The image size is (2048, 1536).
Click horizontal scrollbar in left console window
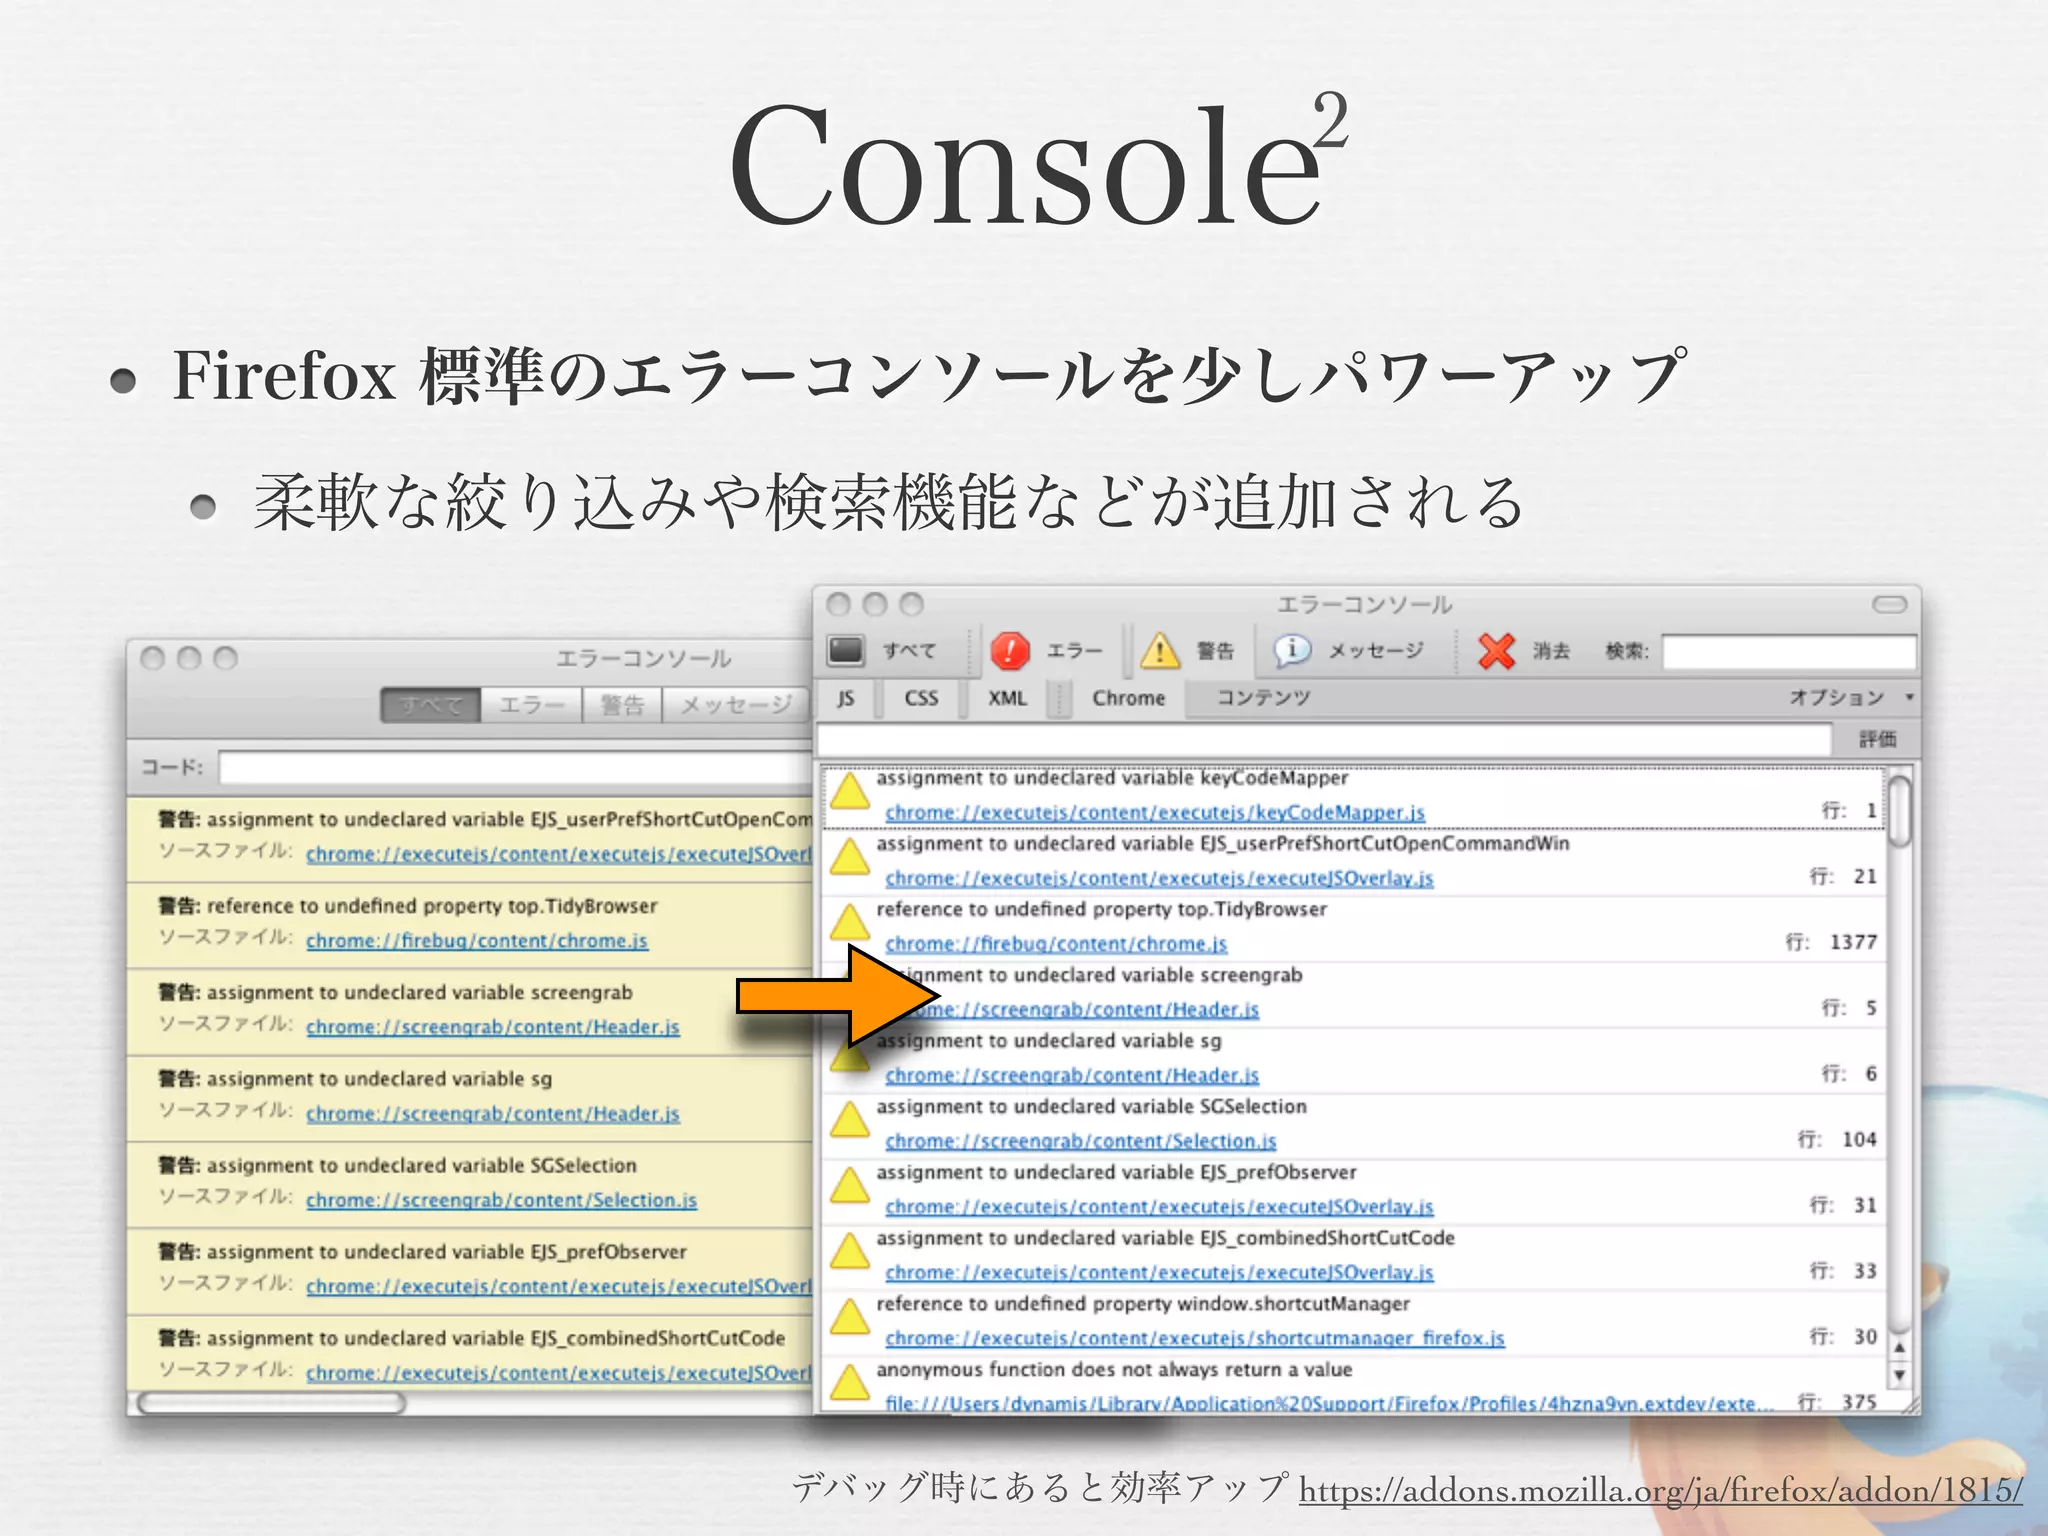[271, 1403]
